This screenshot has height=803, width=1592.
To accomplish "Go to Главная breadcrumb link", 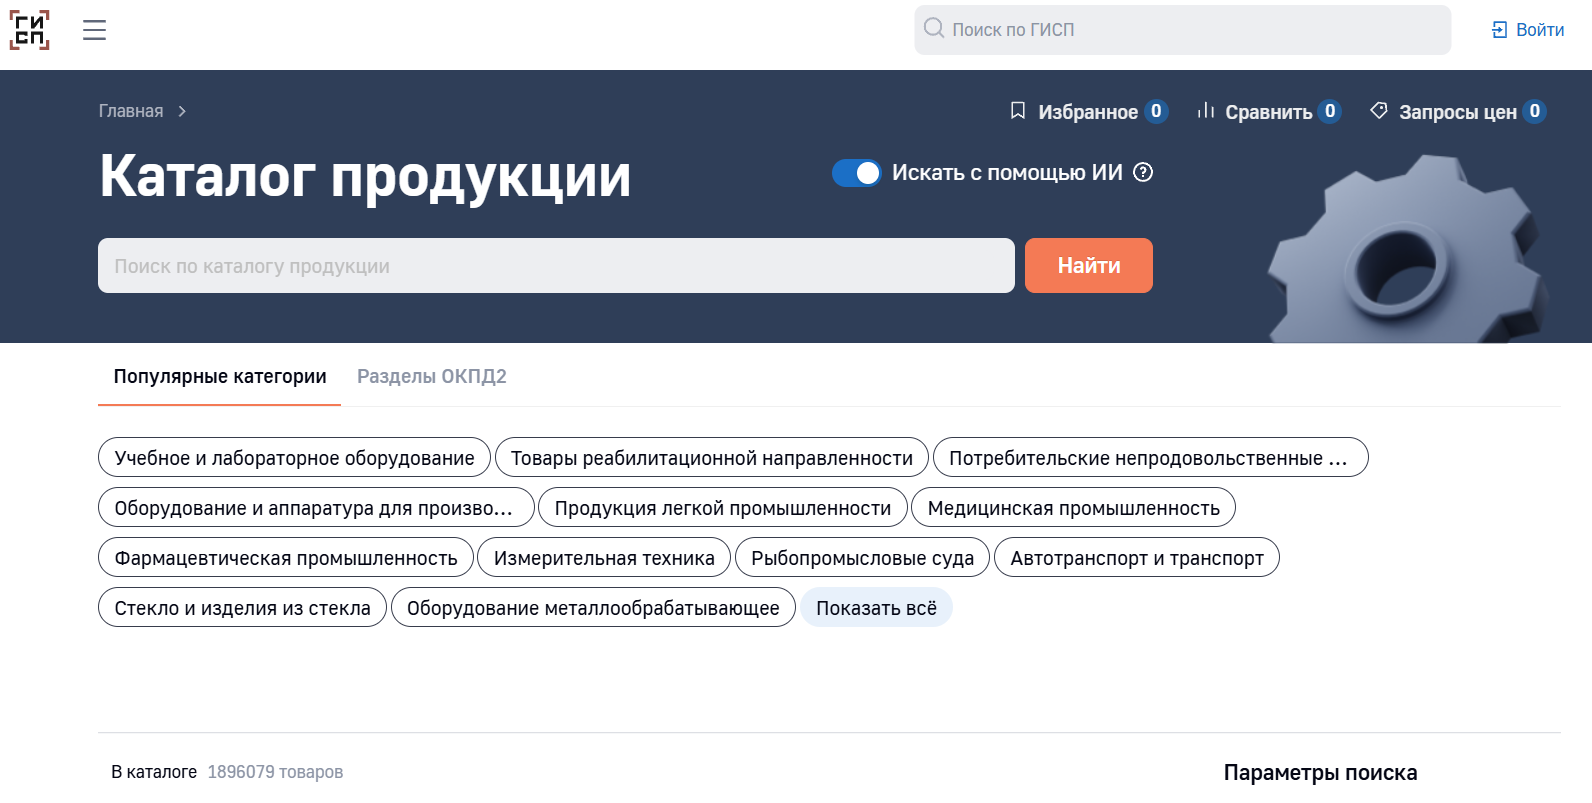I will 131,111.
